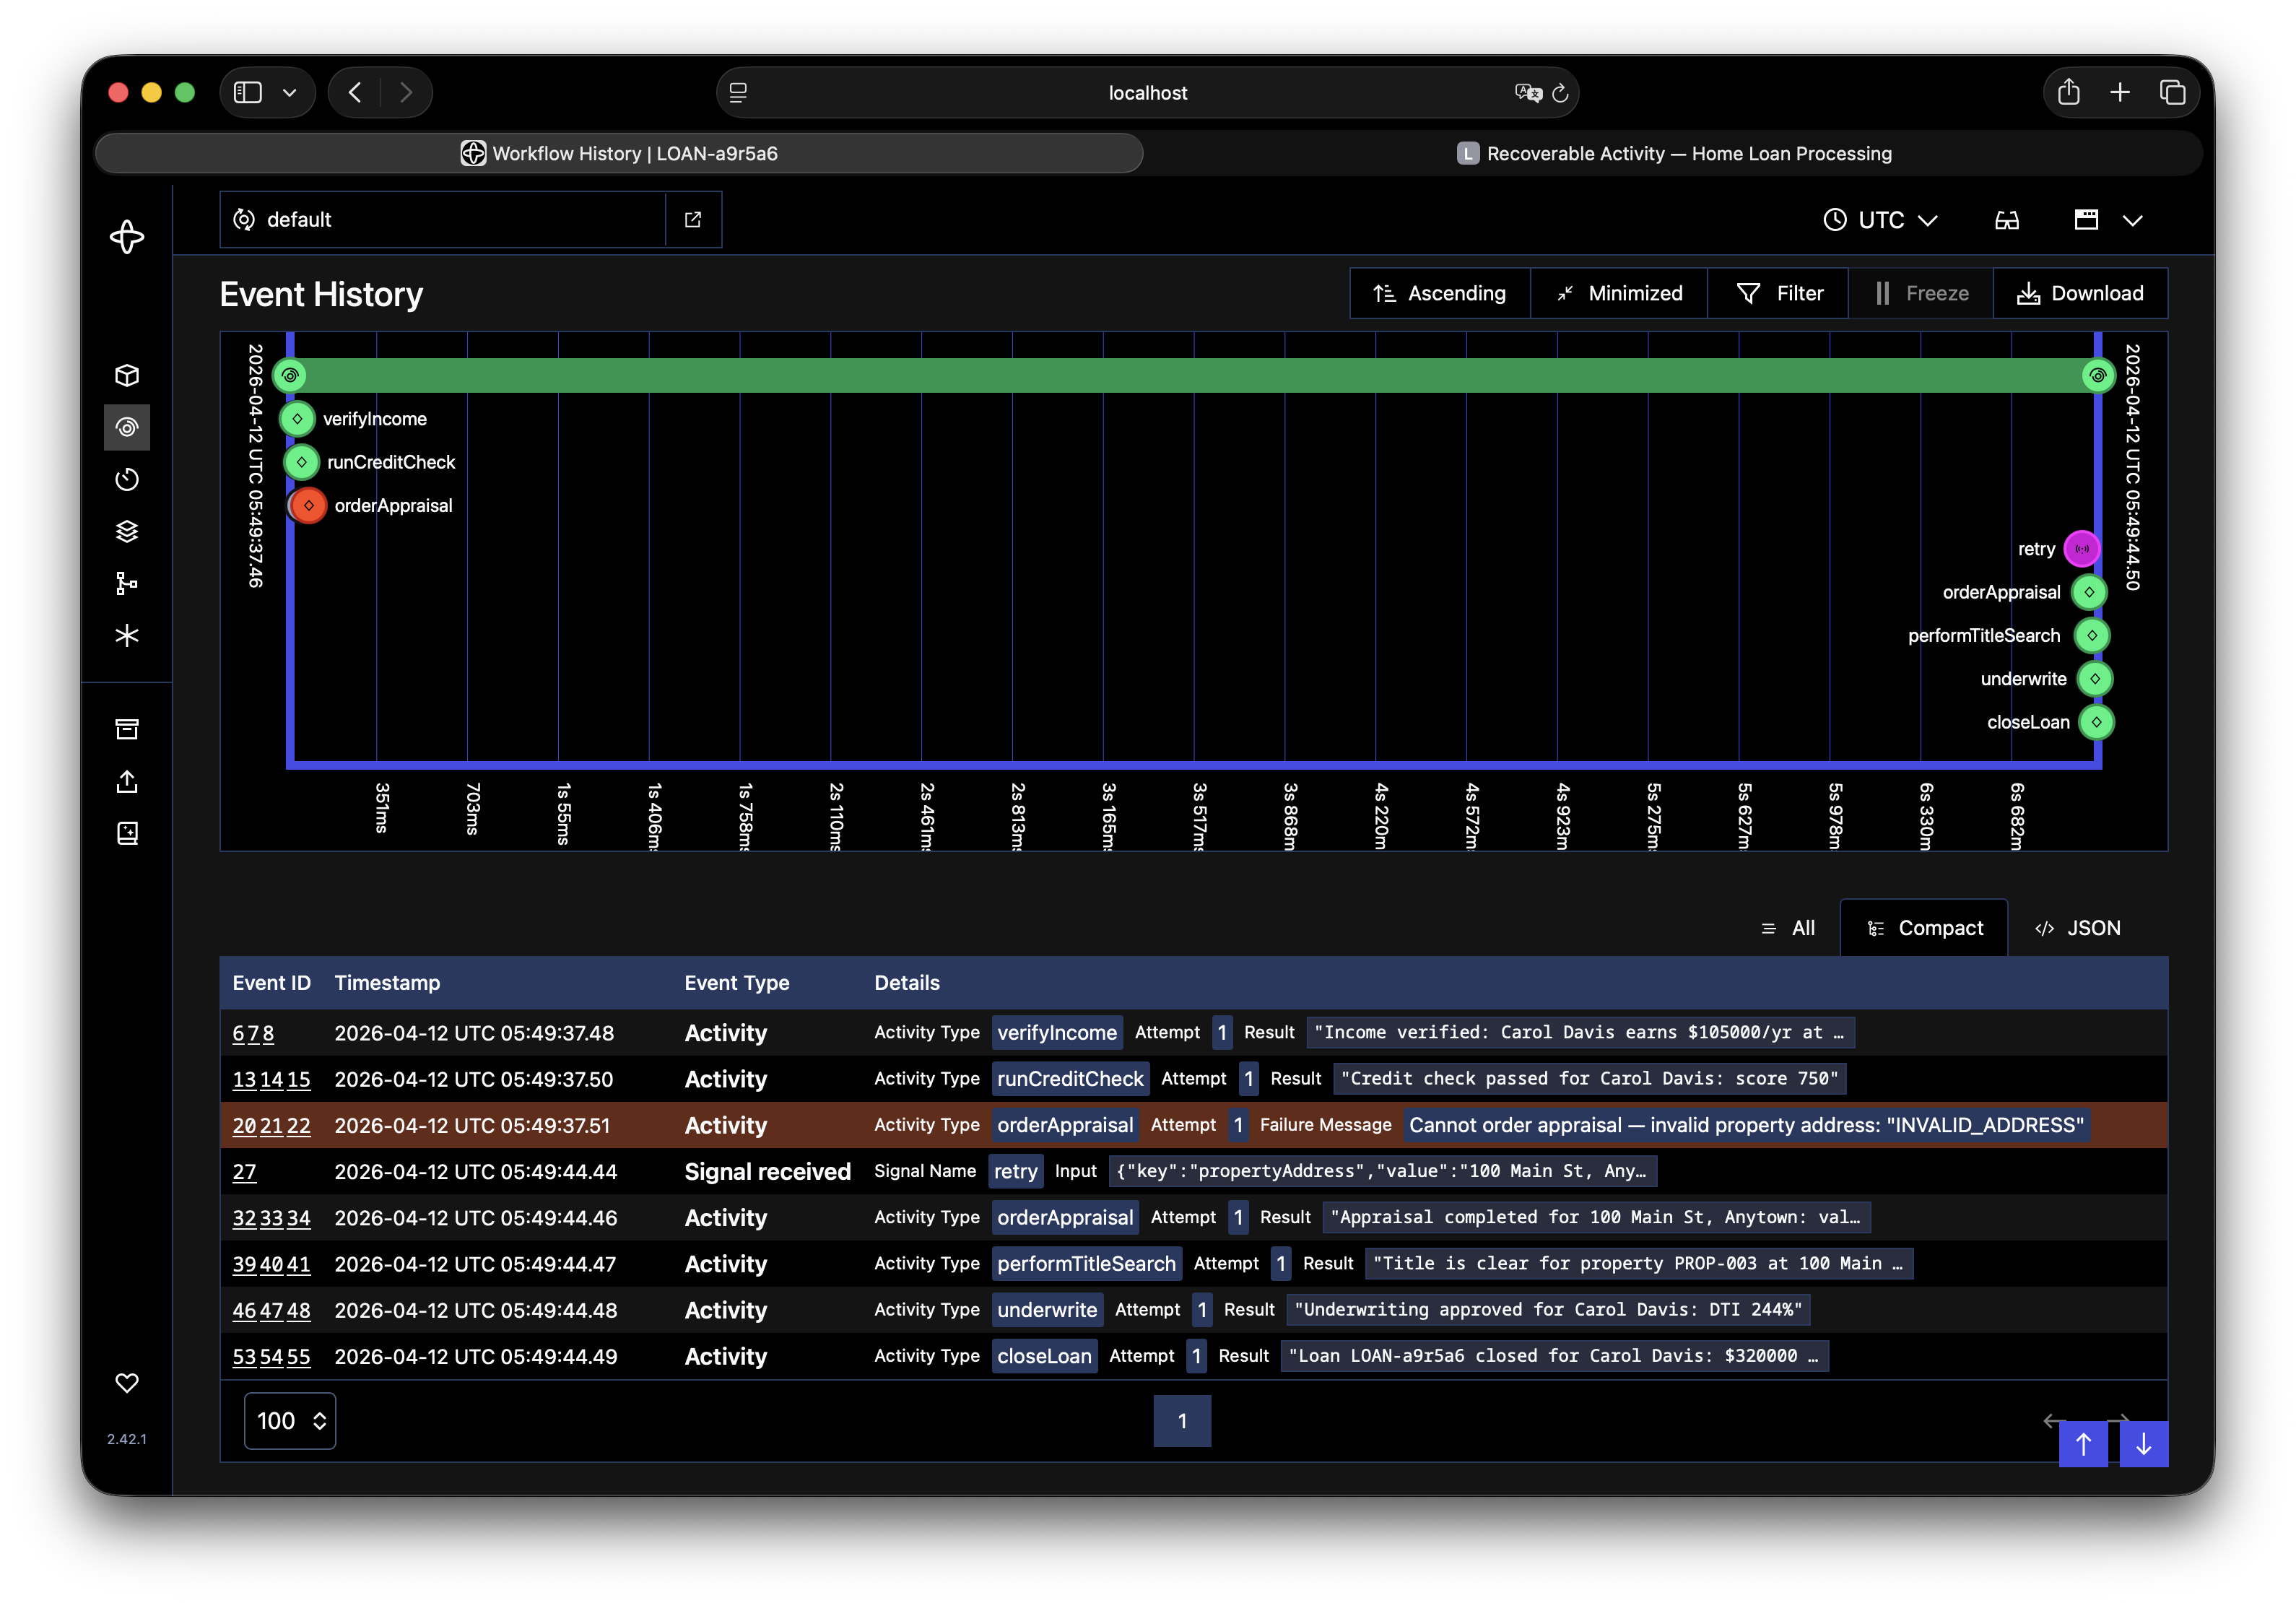Jump to top with up arrow button

pos(2084,1444)
